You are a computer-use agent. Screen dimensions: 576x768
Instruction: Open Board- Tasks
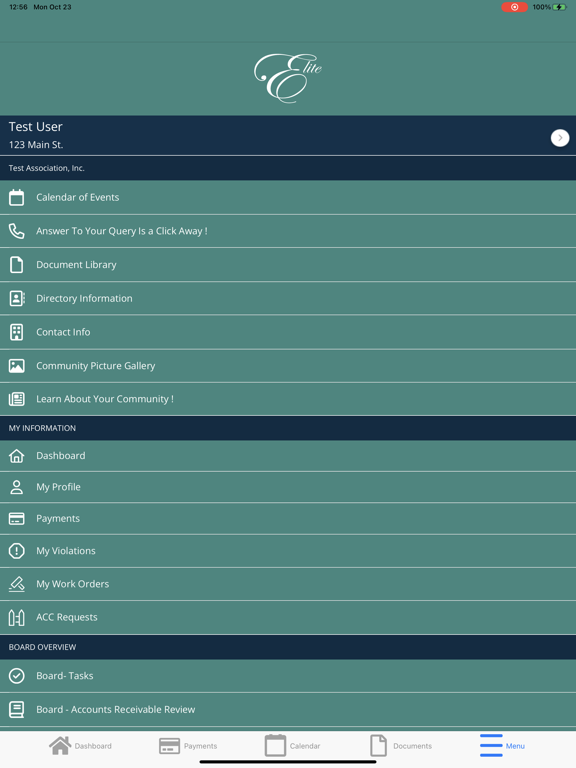coord(288,676)
